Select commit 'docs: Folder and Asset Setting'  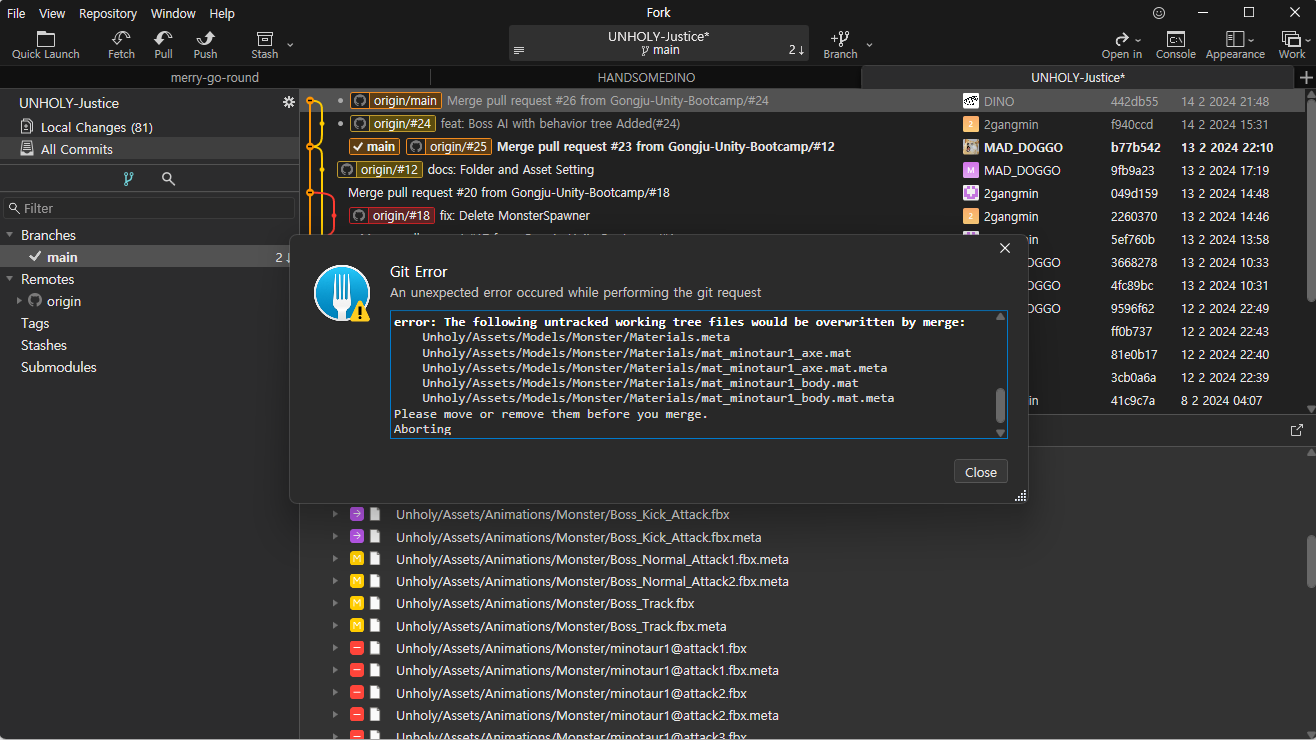511,170
